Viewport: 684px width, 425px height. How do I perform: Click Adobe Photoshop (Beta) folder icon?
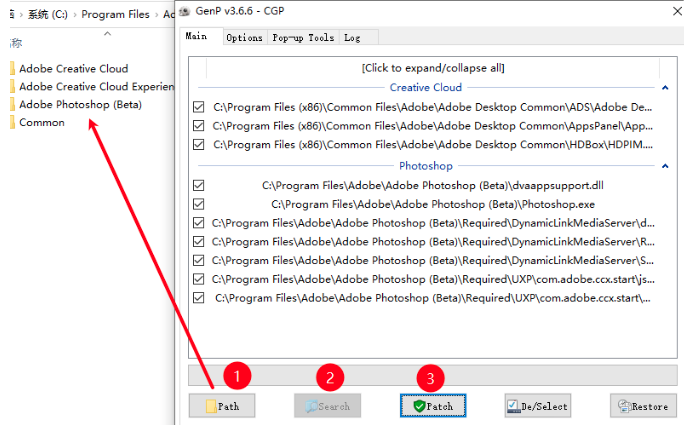[x=12, y=104]
